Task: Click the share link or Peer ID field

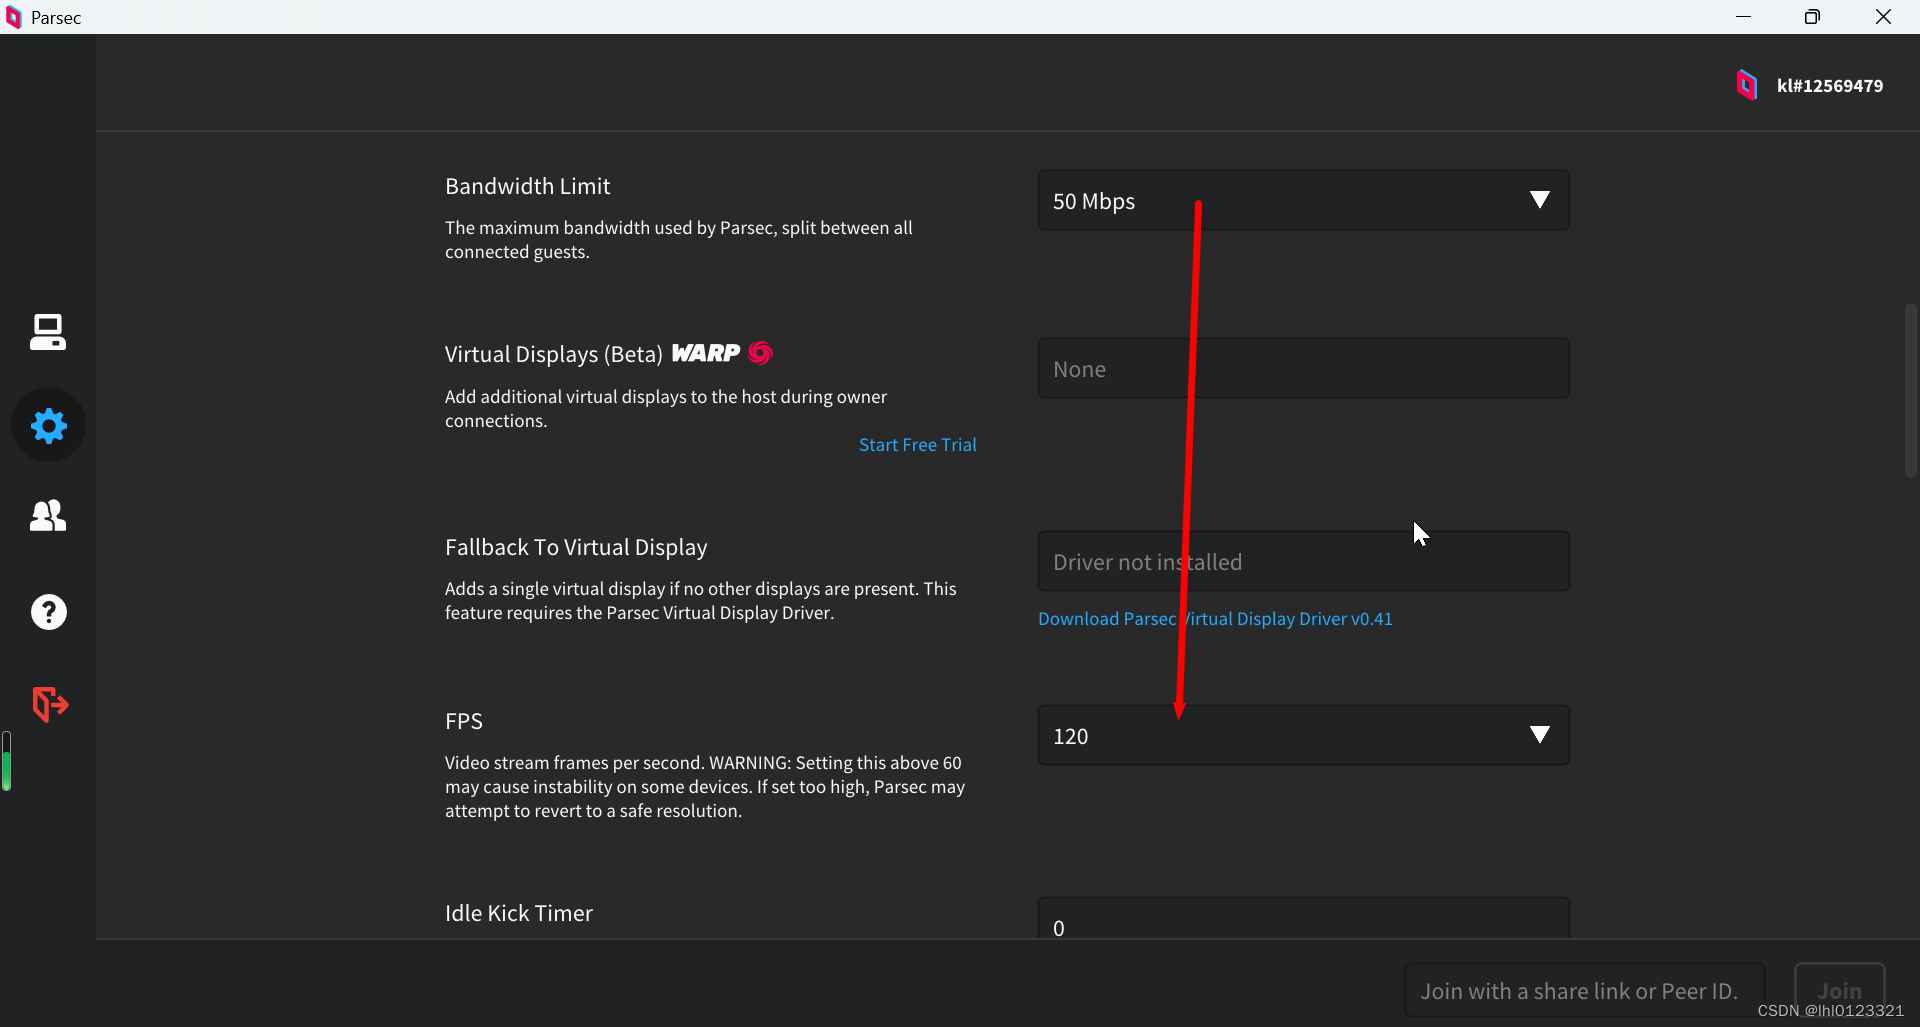Action: 1584,990
